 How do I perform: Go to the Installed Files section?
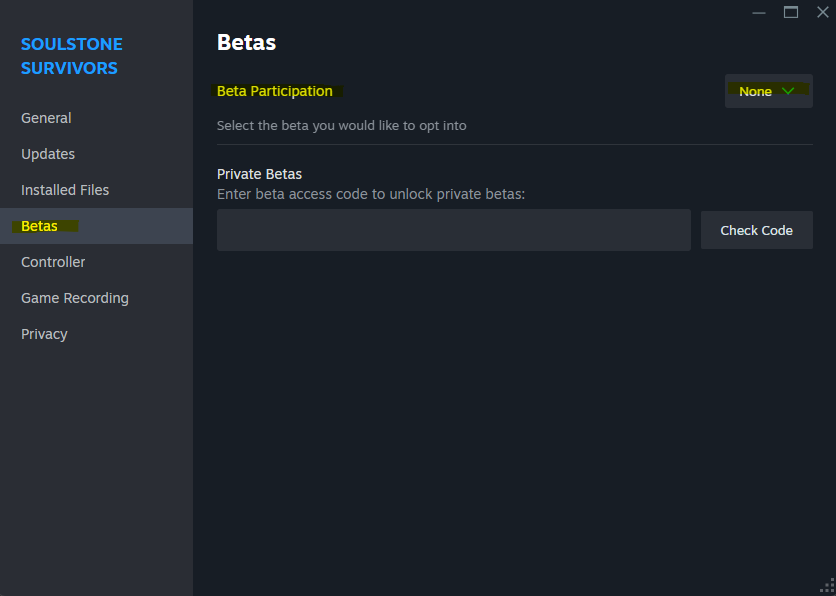[x=65, y=190]
